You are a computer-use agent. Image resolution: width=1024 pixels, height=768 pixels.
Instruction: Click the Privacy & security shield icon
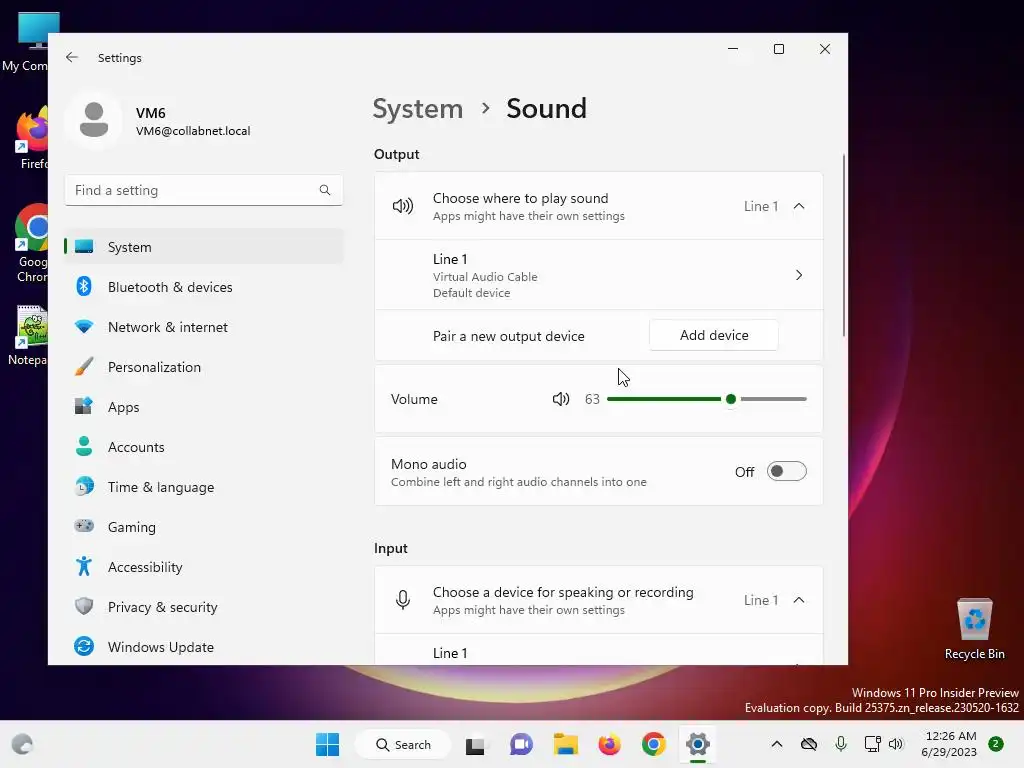[84, 606]
